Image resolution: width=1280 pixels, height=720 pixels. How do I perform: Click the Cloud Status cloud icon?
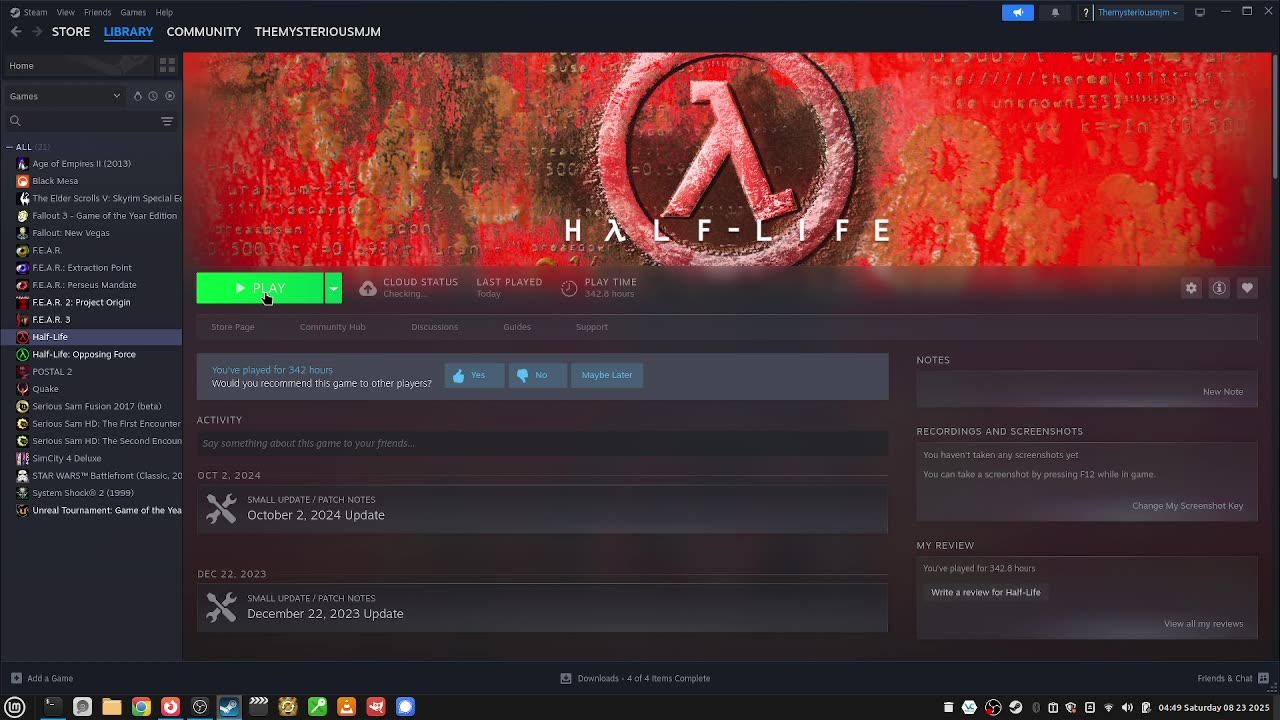click(368, 288)
